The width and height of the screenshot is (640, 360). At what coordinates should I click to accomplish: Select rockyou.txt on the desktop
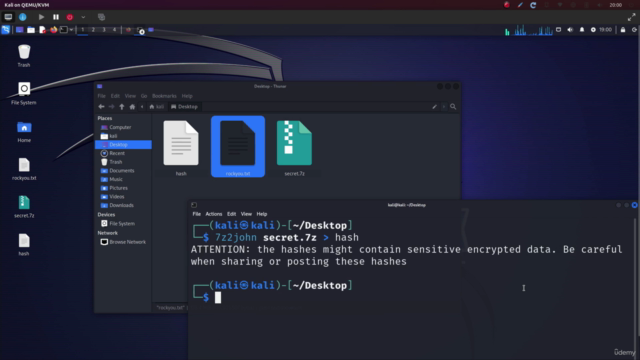coord(24,169)
